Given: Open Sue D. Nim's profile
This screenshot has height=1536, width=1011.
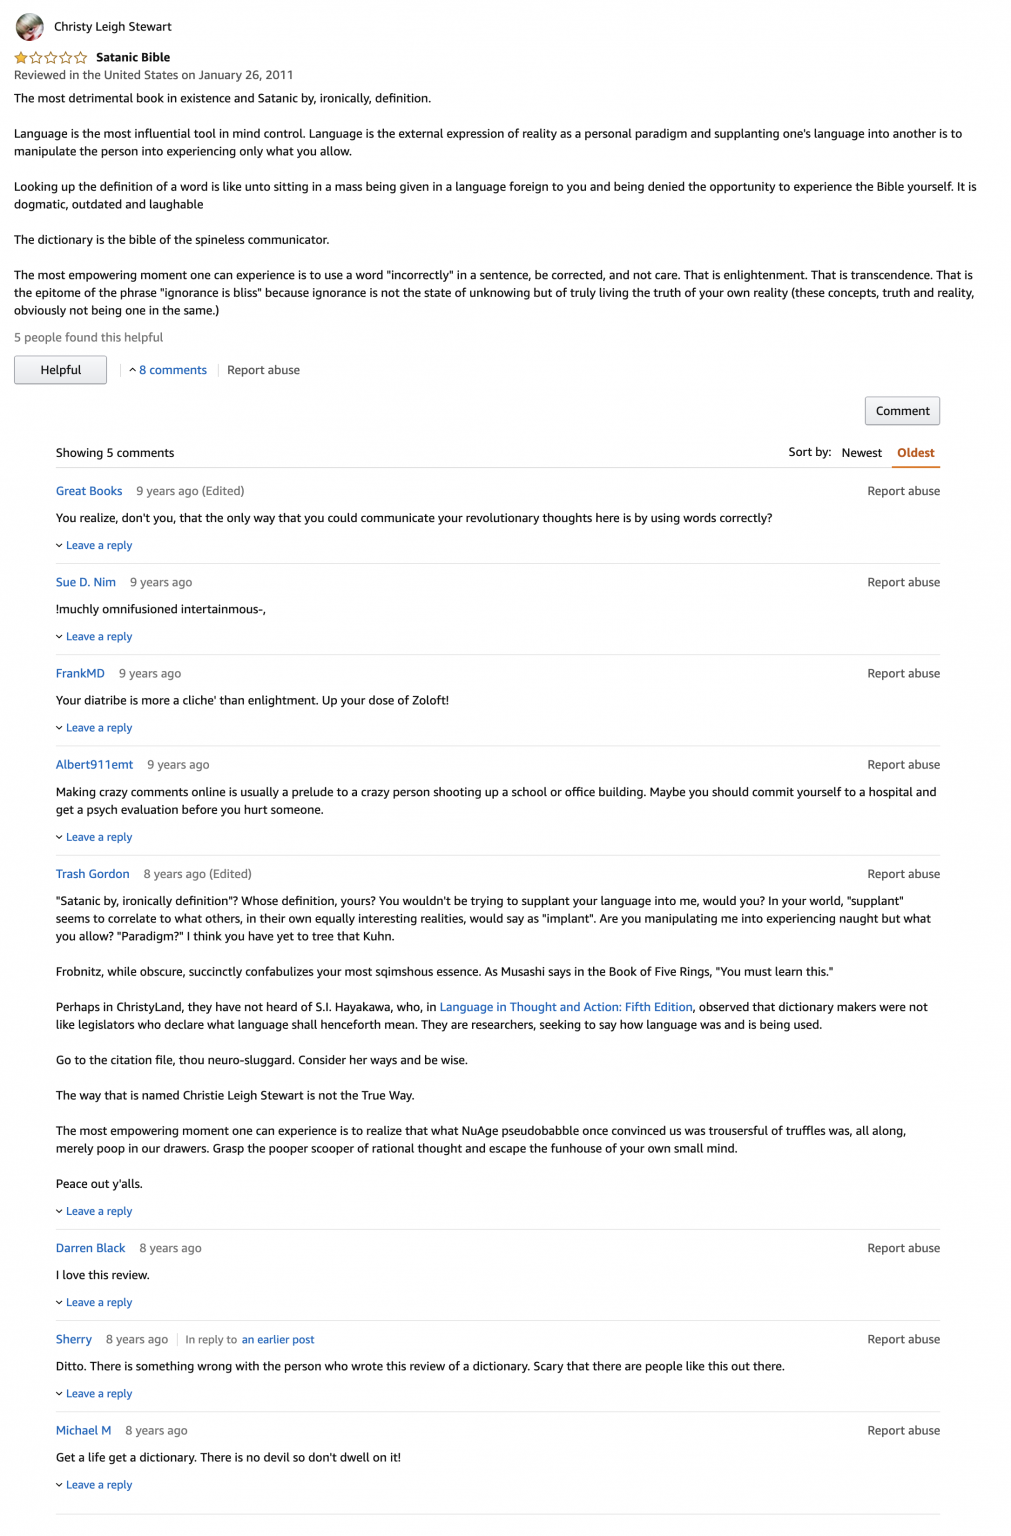Looking at the screenshot, I should [x=84, y=581].
